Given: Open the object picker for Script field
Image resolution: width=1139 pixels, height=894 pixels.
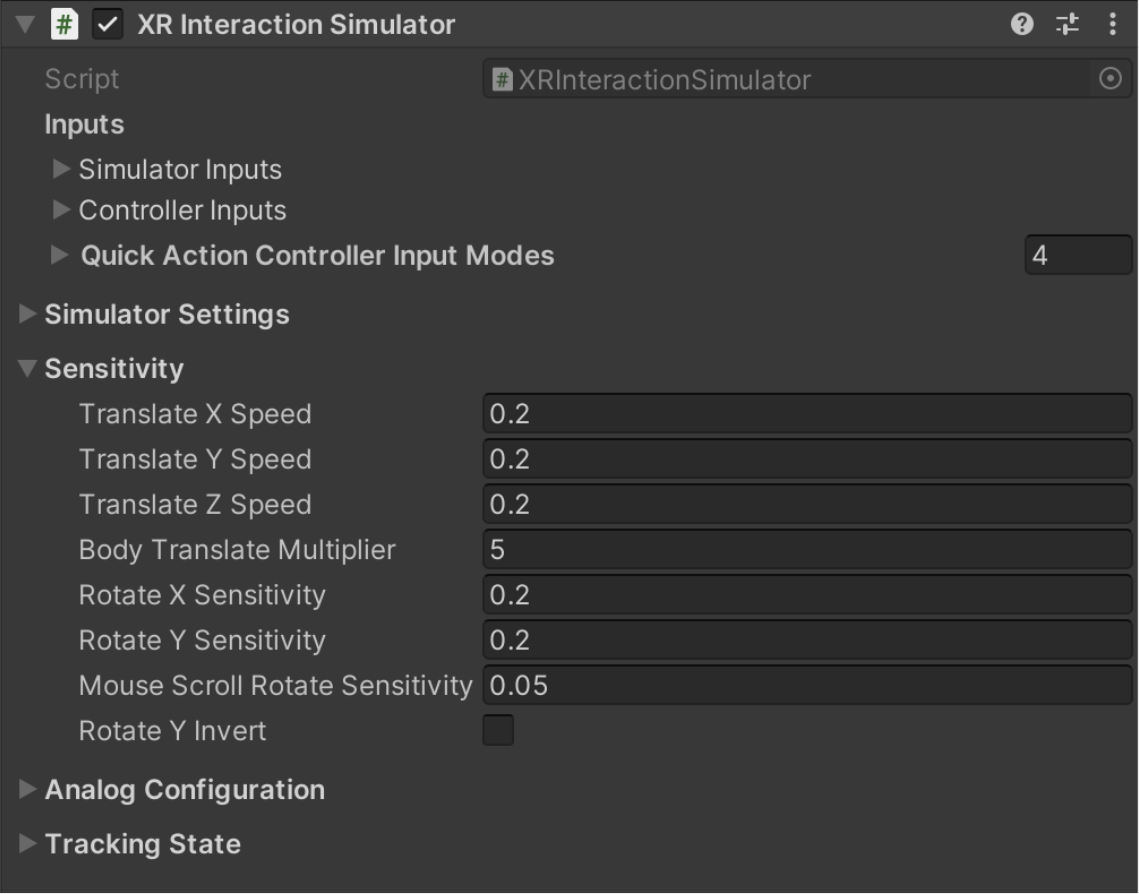Looking at the screenshot, I should tap(1110, 78).
